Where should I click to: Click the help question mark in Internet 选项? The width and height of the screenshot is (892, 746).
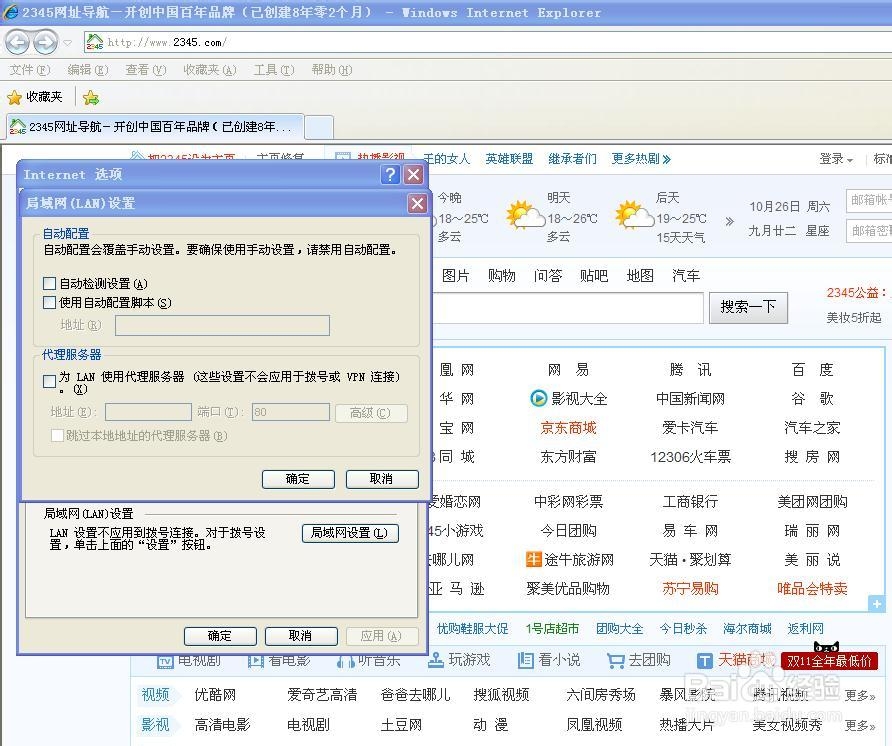click(390, 174)
